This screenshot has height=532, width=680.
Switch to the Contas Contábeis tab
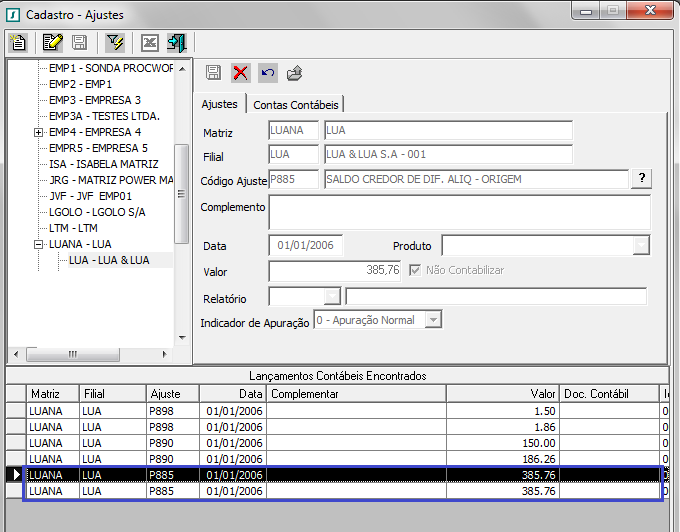click(x=296, y=104)
